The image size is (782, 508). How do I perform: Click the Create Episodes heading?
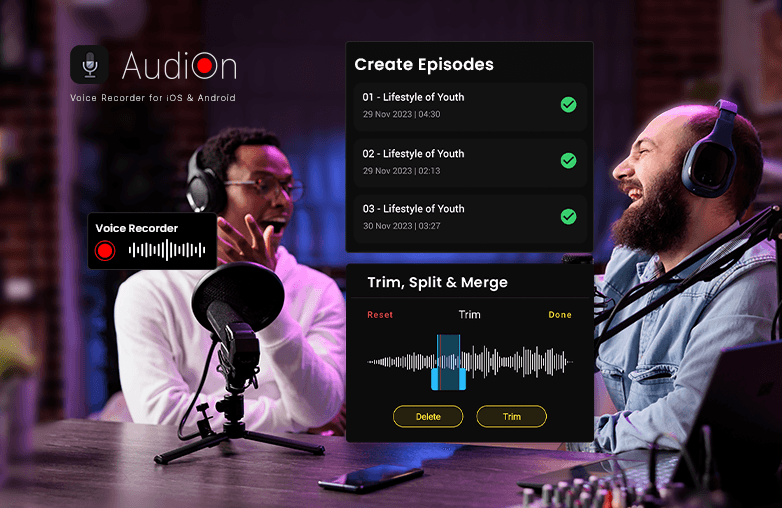tap(424, 64)
